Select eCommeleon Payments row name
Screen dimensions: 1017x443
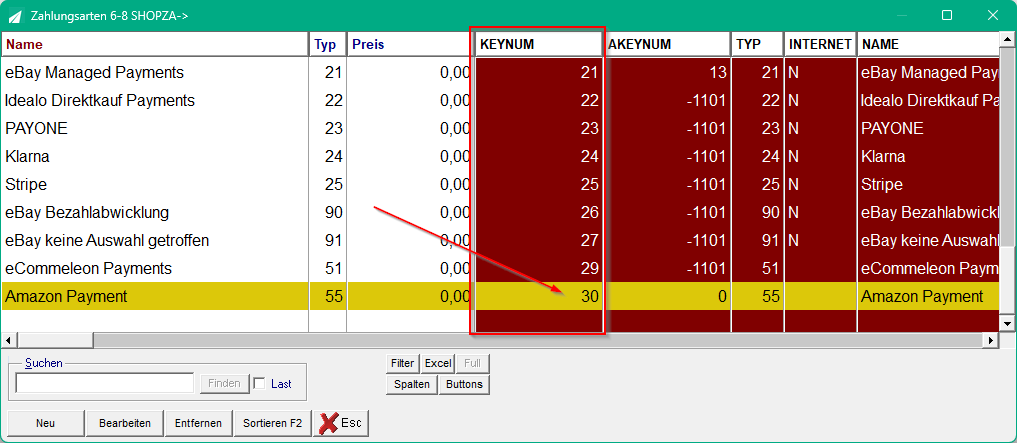(88, 269)
